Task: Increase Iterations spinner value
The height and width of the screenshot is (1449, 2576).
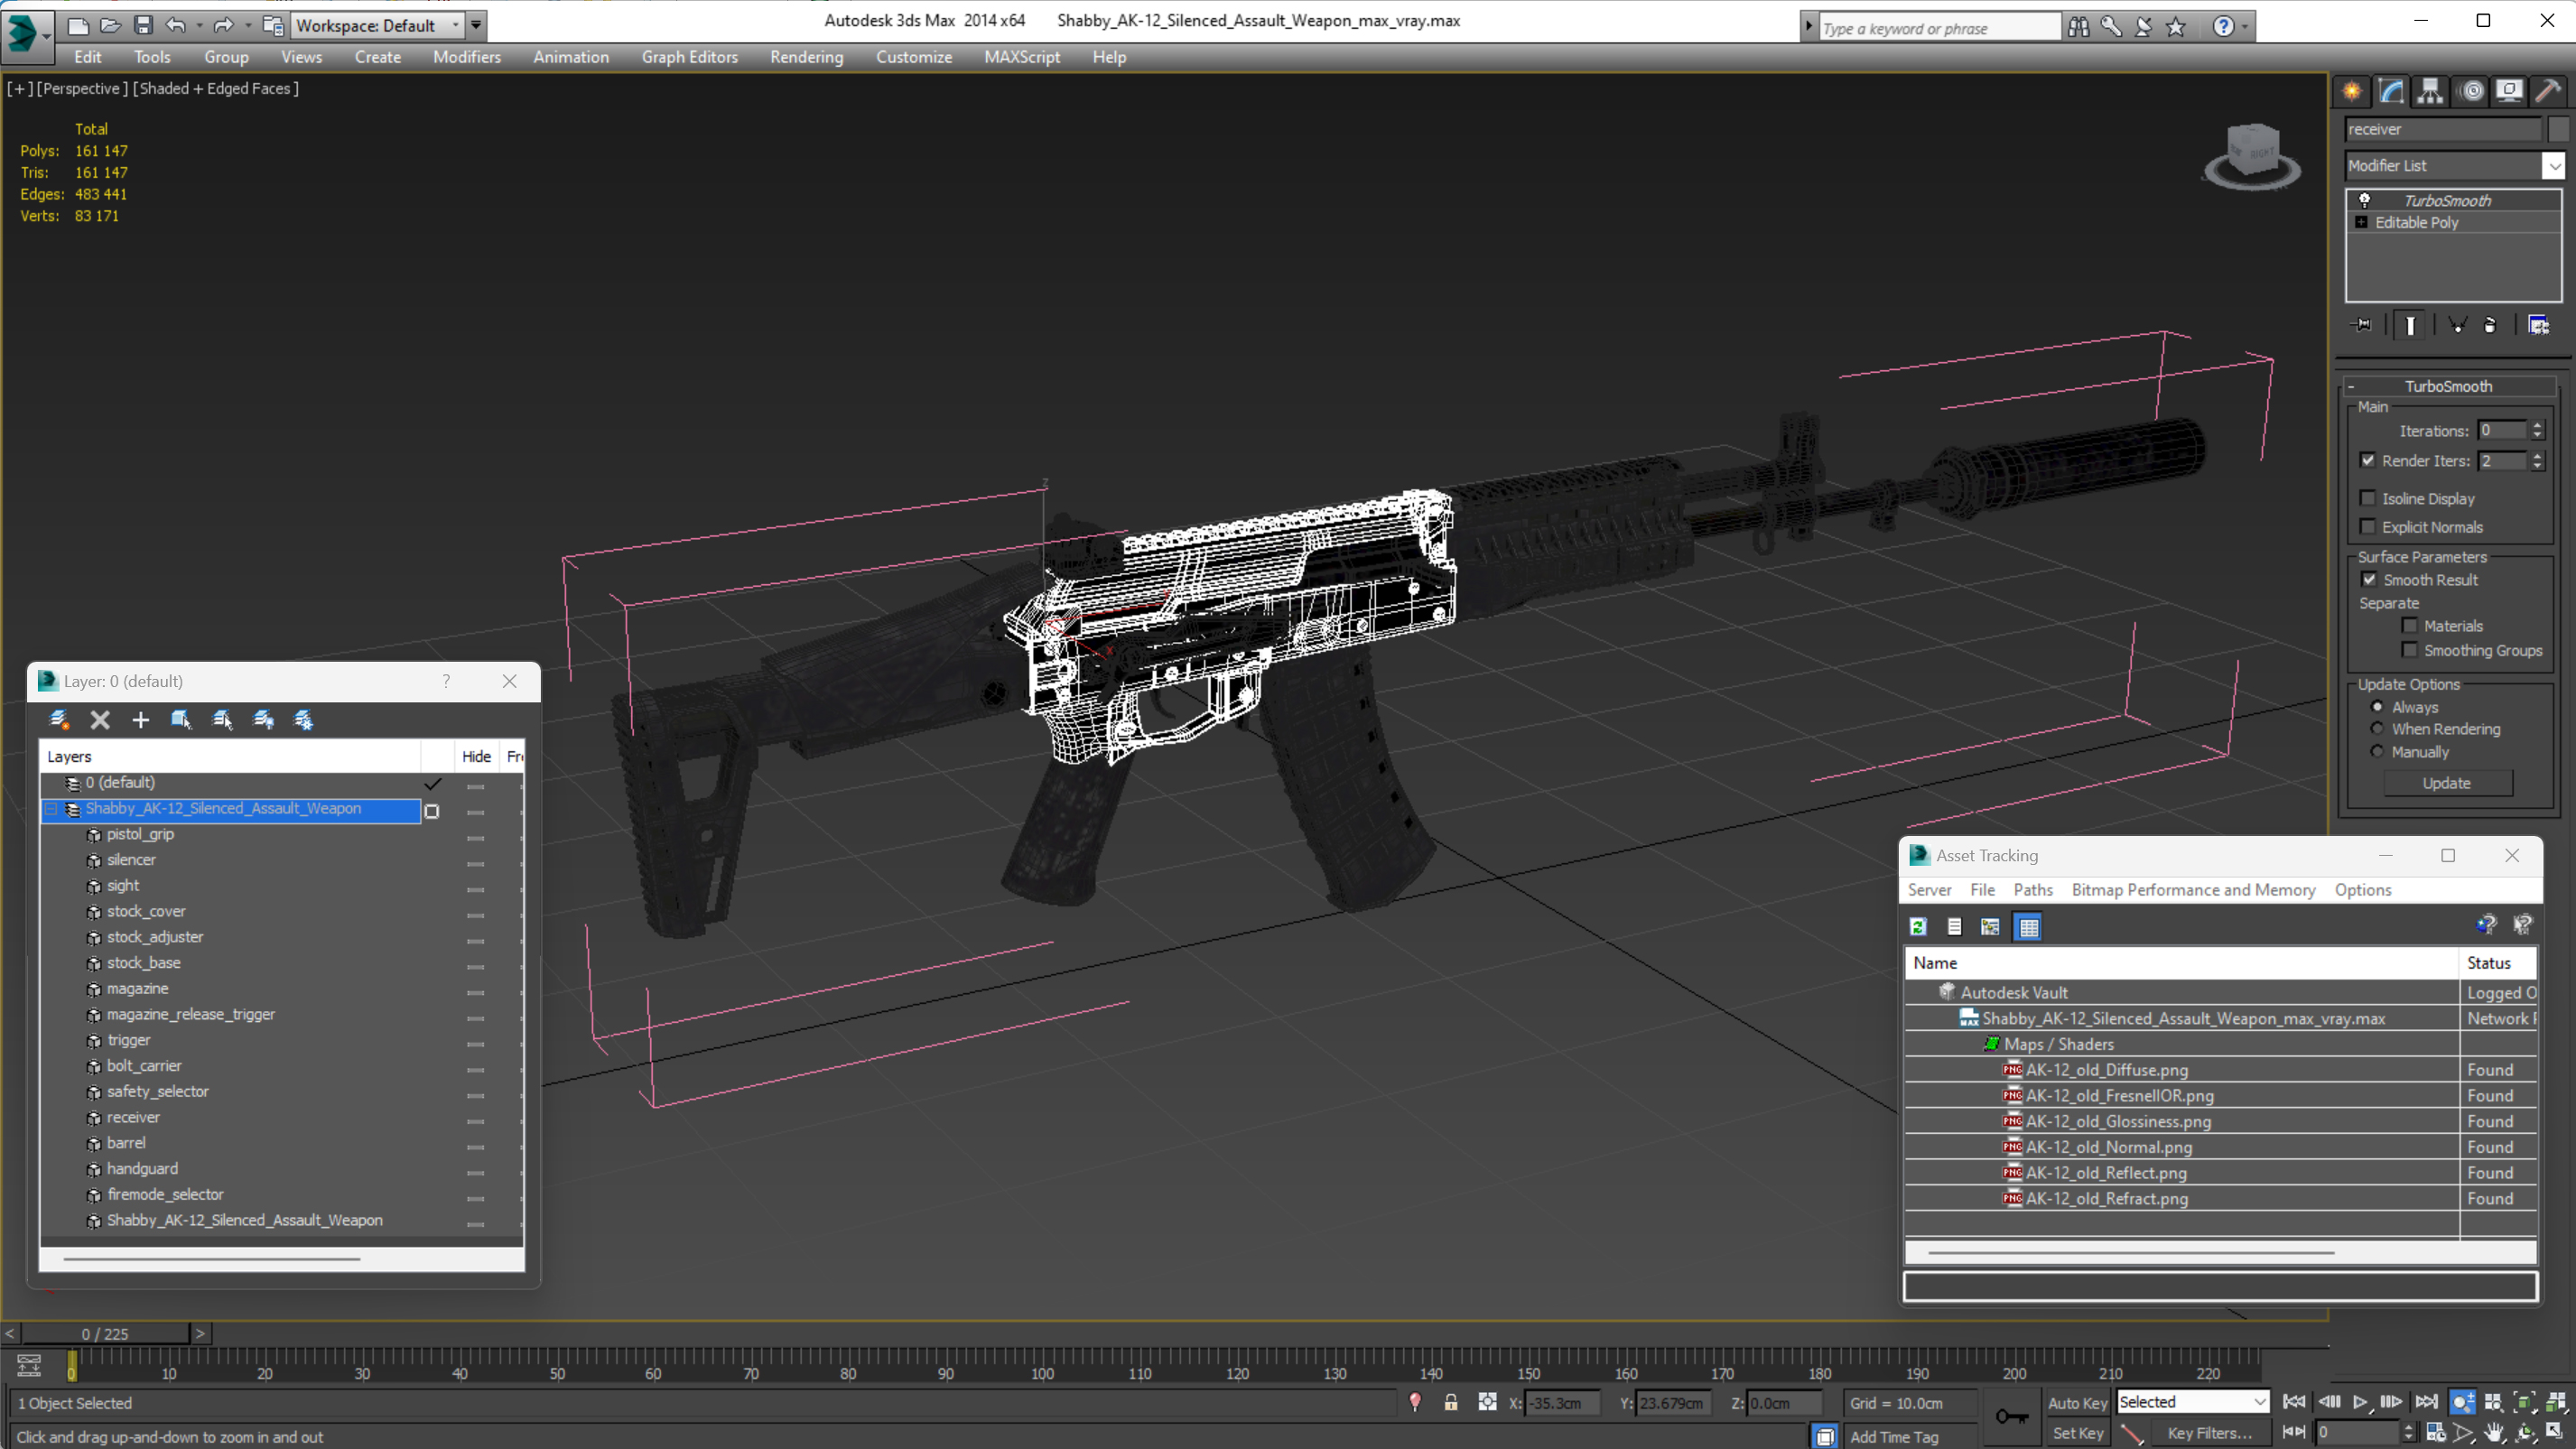Action: [2538, 426]
